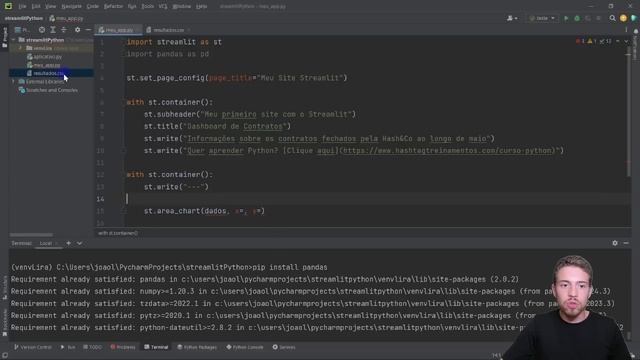Click the yellow warning count indicator
The image size is (640, 360).
592,41
